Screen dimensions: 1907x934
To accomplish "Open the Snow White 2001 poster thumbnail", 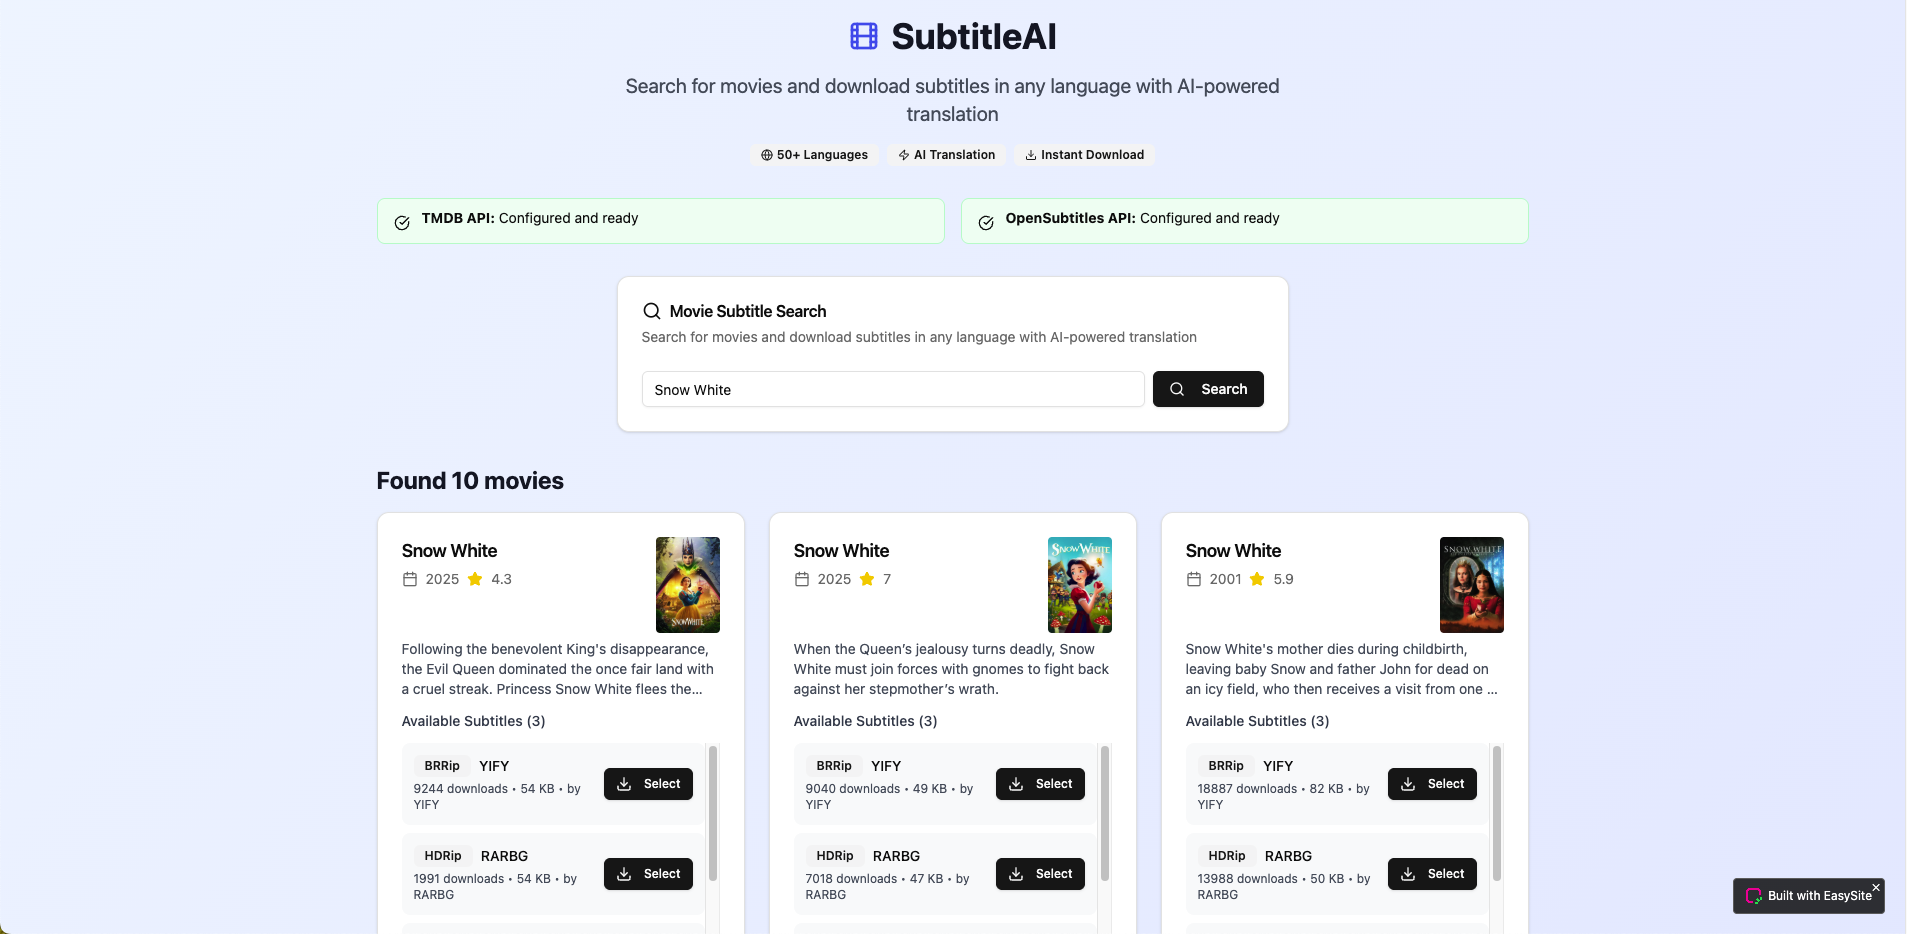I will tap(1472, 585).
